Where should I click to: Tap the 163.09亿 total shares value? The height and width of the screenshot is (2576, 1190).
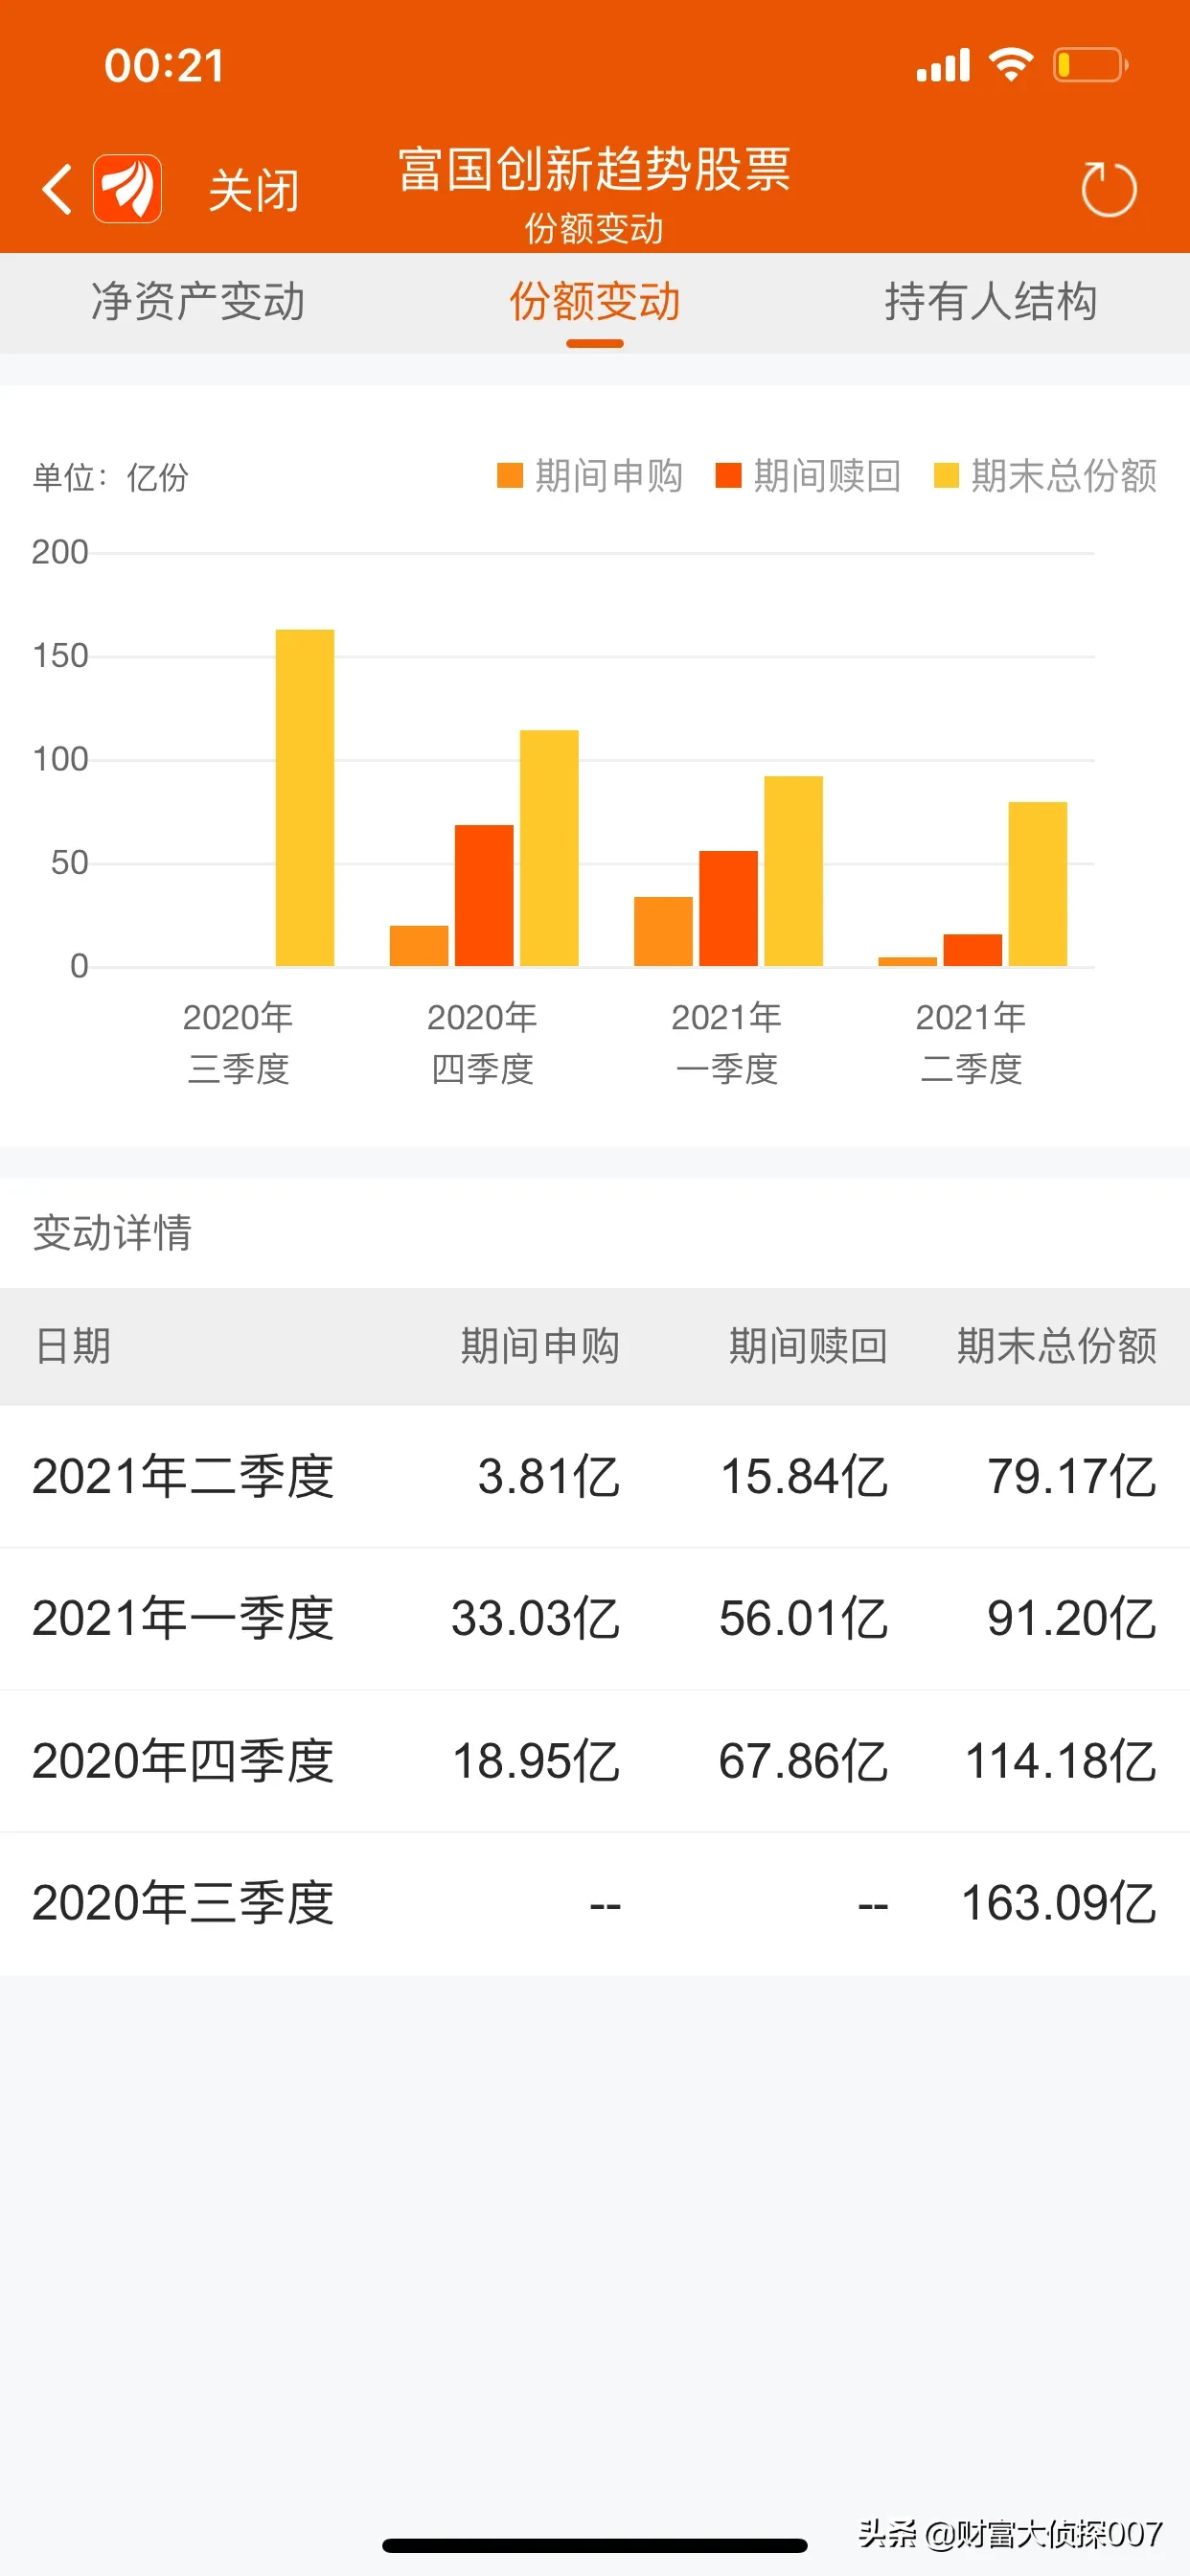[x=1059, y=1903]
